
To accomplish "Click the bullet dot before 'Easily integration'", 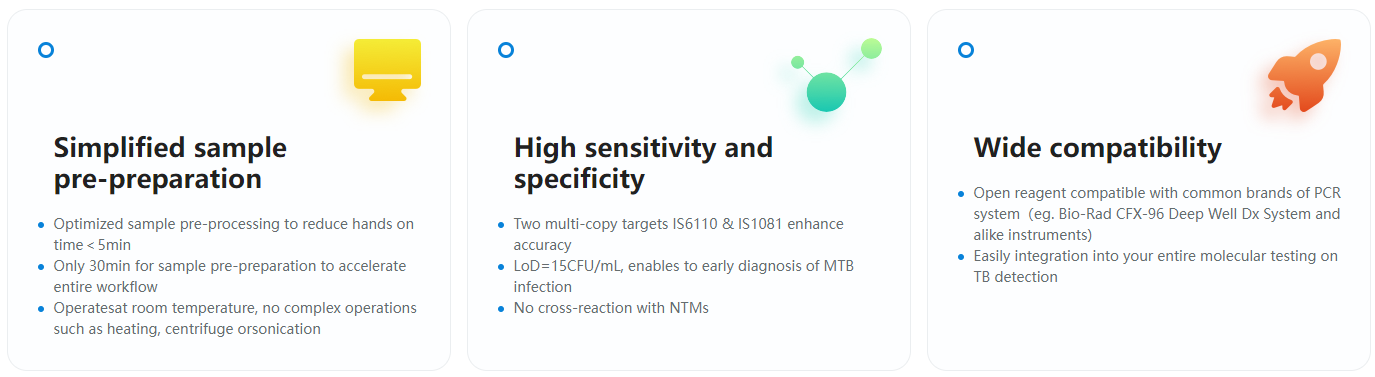I will pos(961,257).
